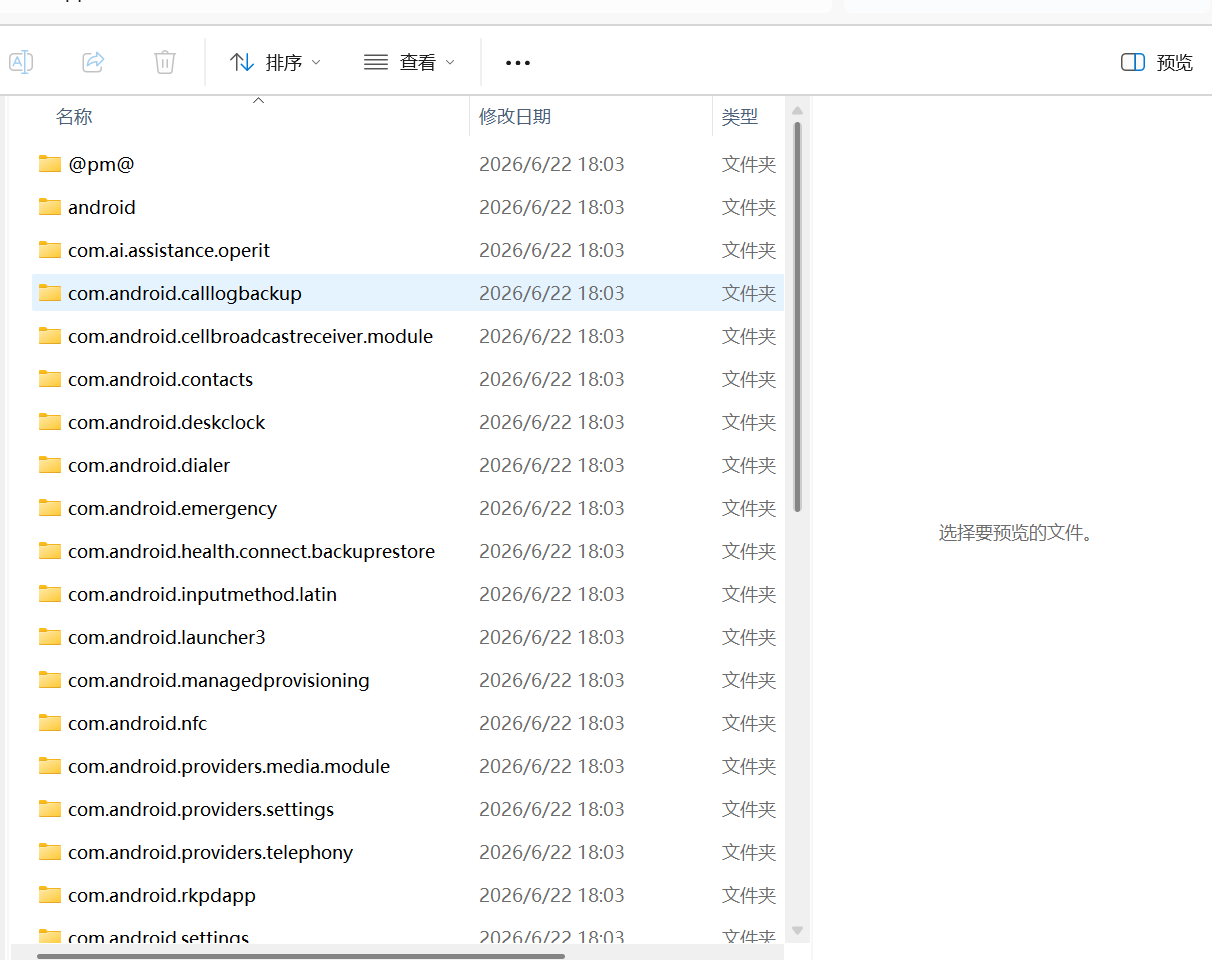Click the Rename icon in toolbar
The width and height of the screenshot is (1212, 960).
(x=21, y=62)
